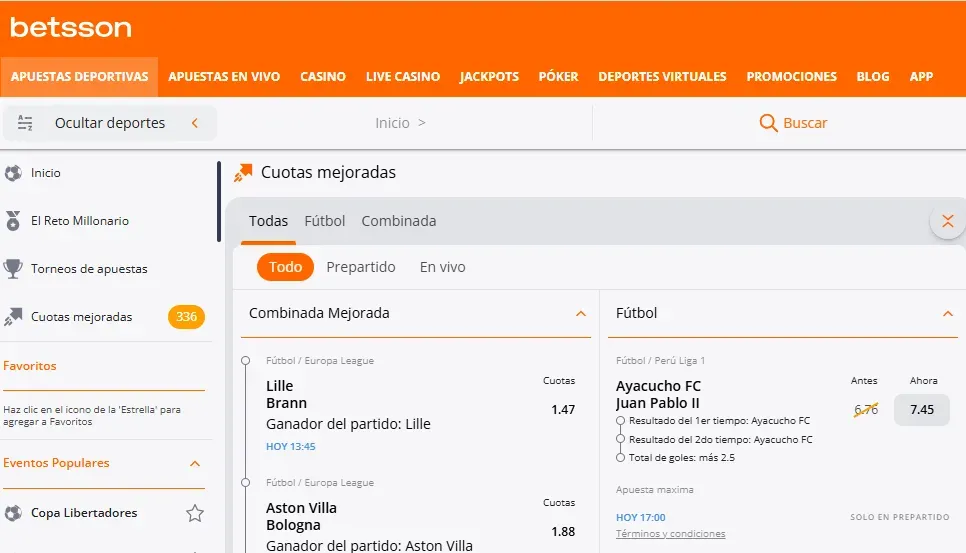Select the 1.47 odds for Lille

click(563, 410)
